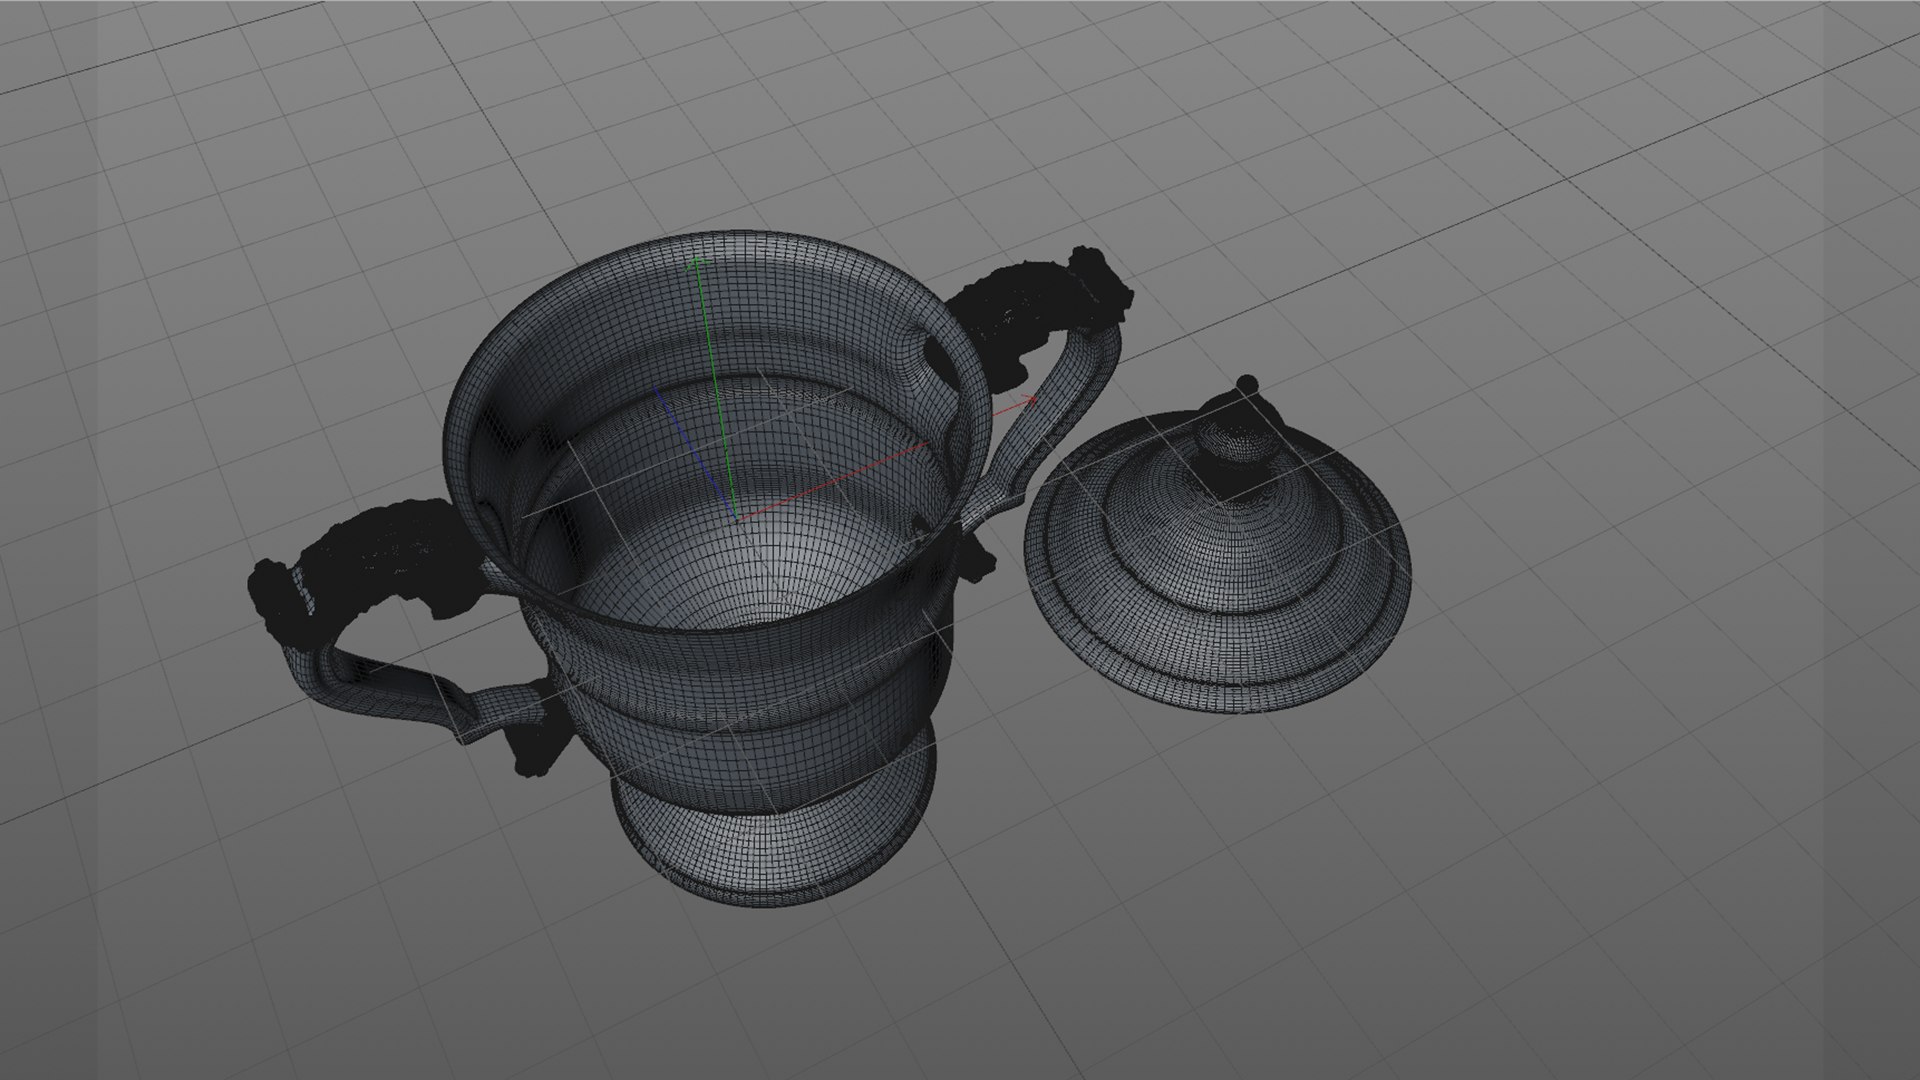Click the green axis arrow tip
The image size is (1920, 1080).
(x=696, y=265)
